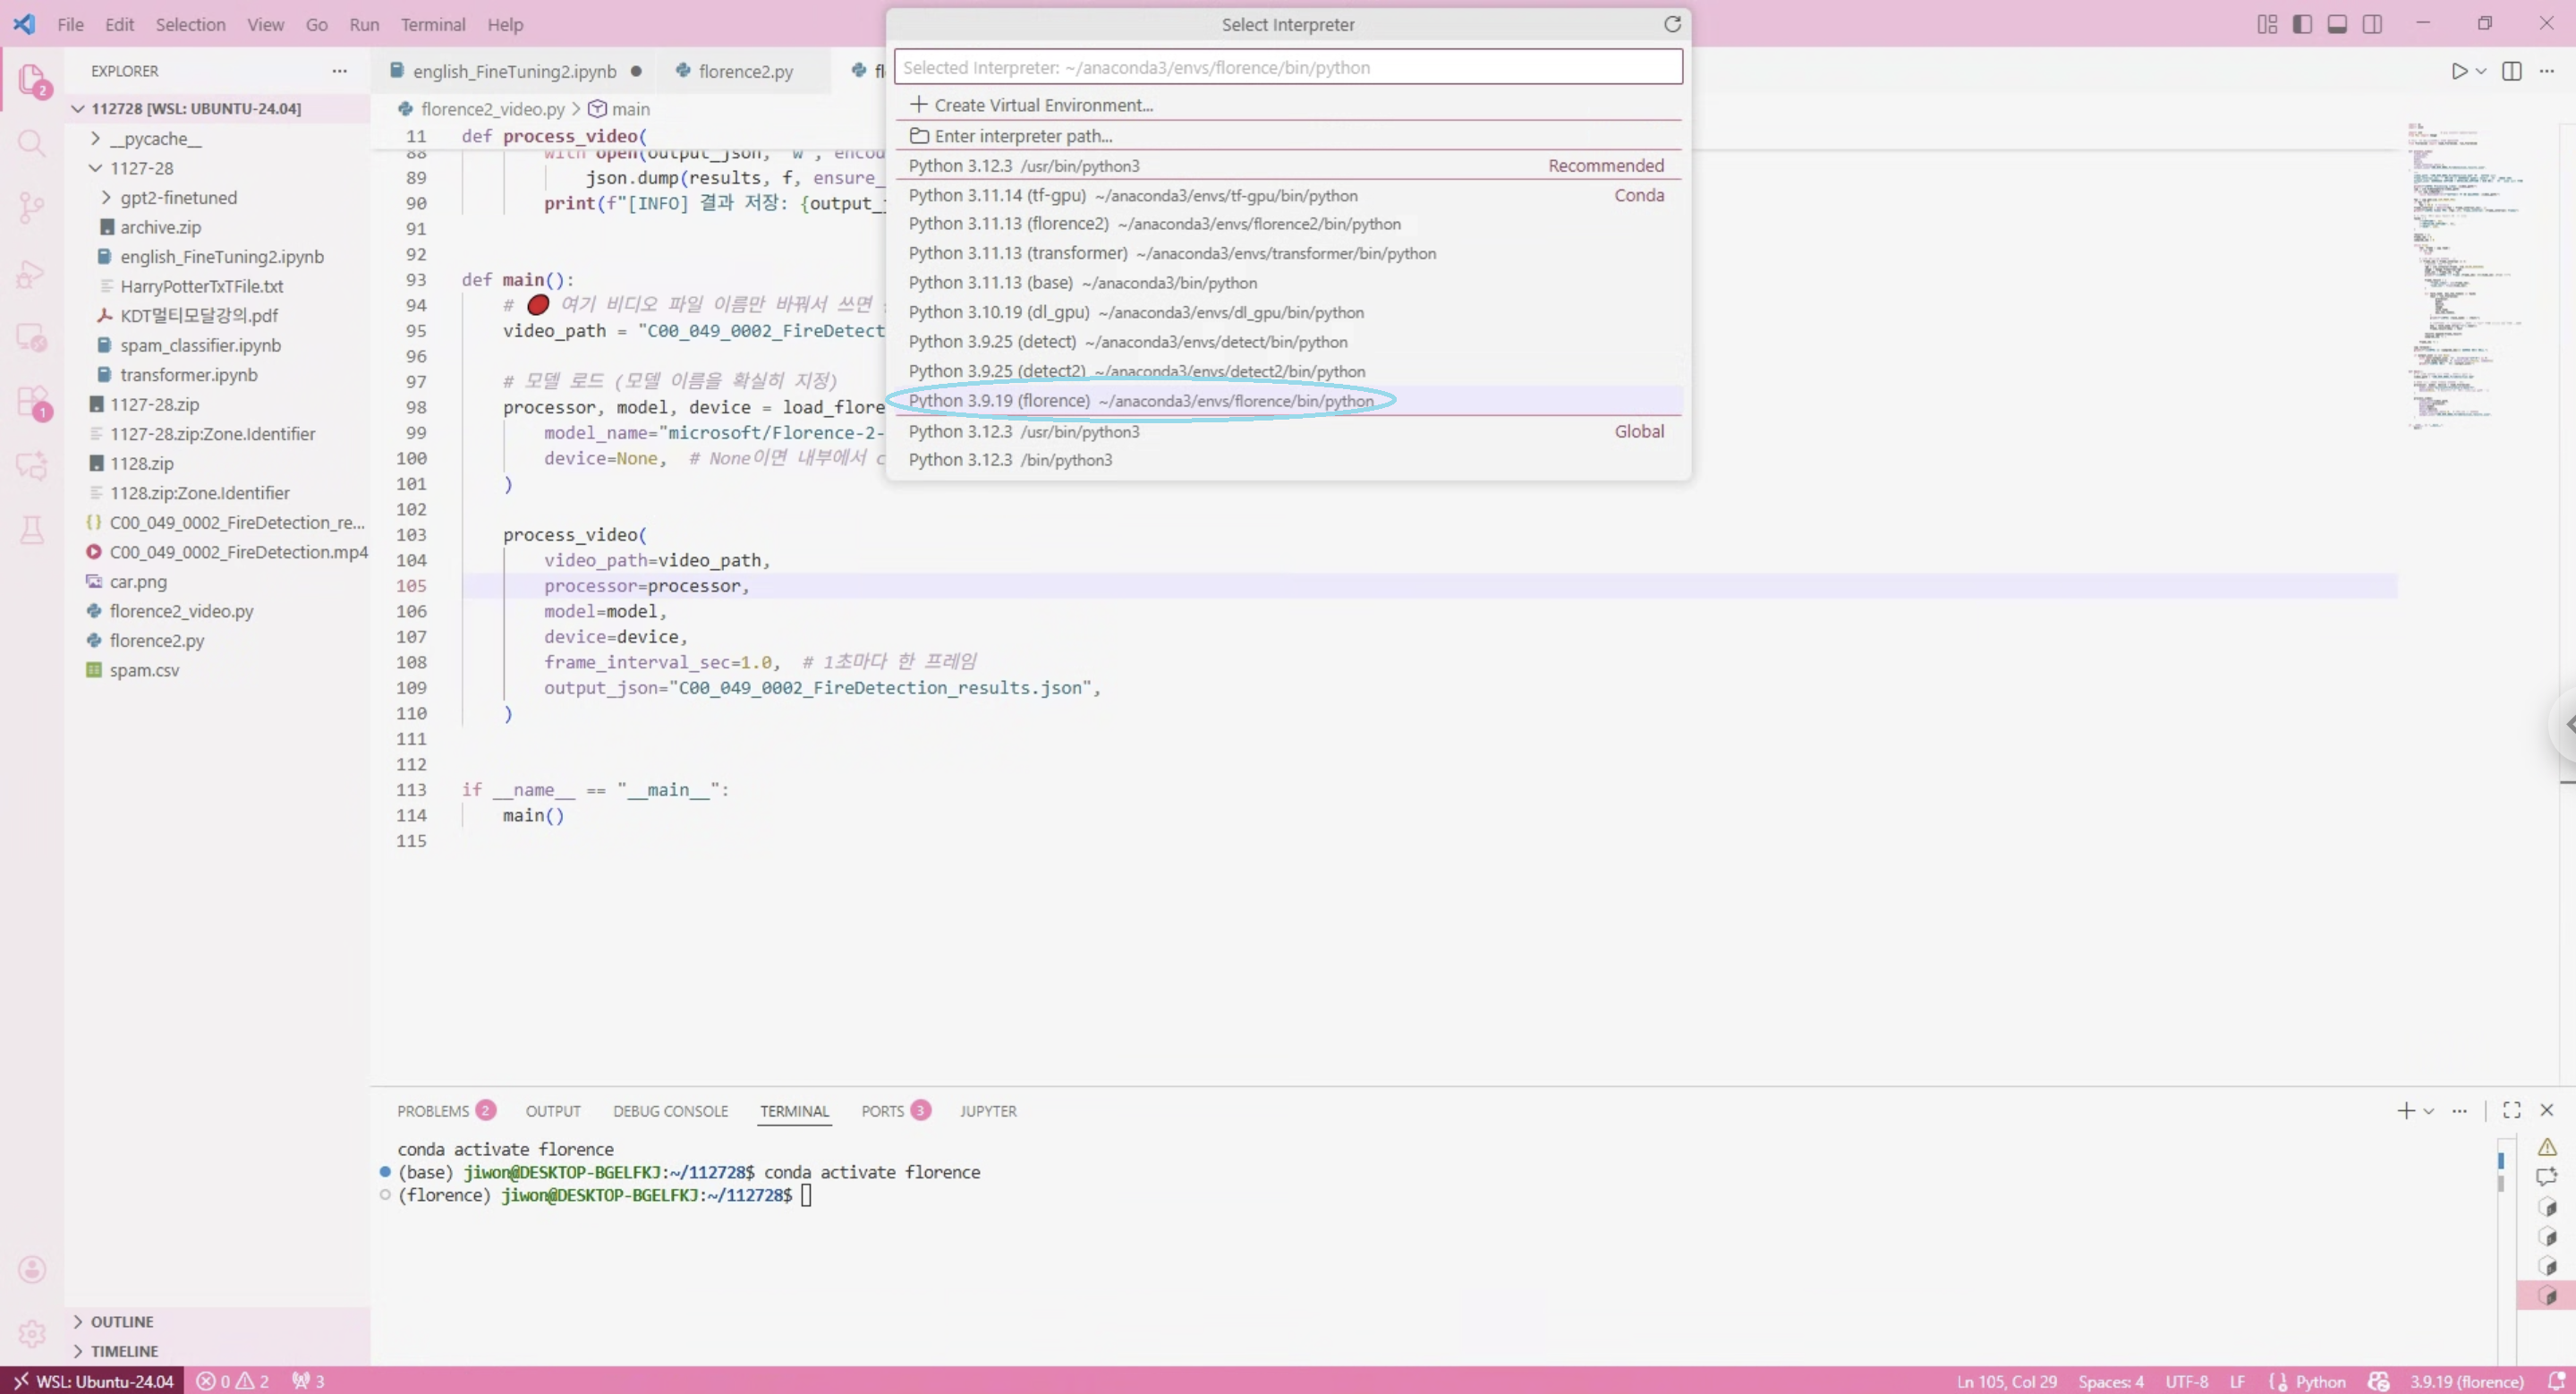Click the Run Python File play button
The width and height of the screenshot is (2576, 1394).
pyautogui.click(x=2459, y=71)
